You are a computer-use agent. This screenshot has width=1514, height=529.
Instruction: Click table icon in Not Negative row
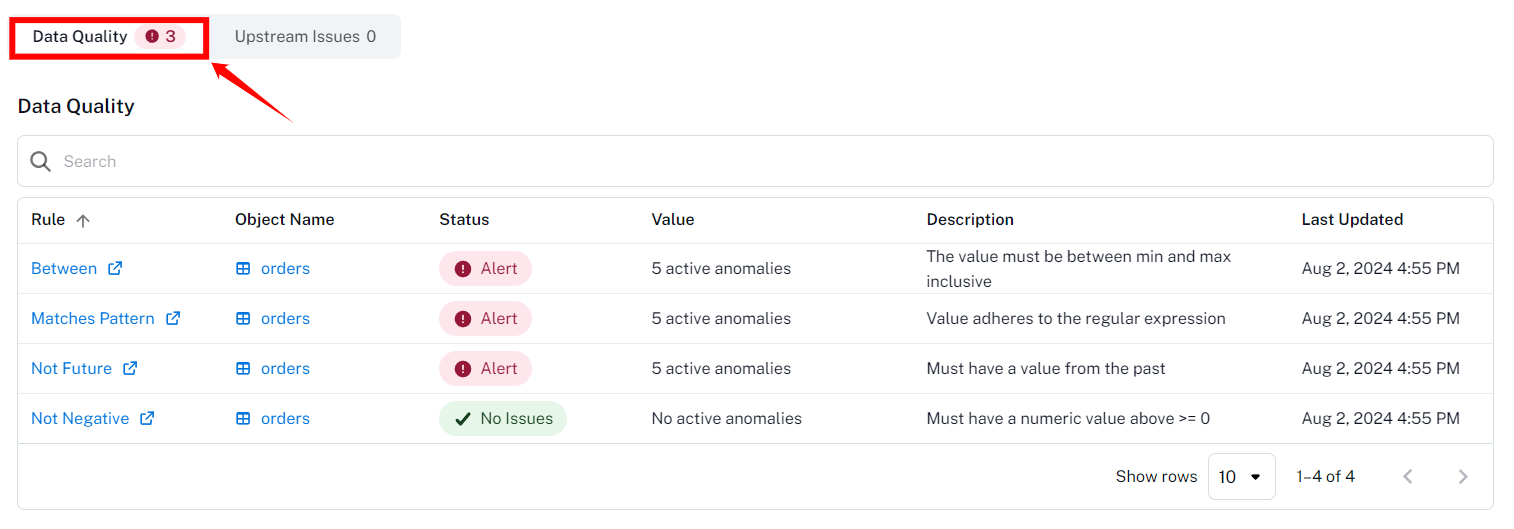(243, 418)
